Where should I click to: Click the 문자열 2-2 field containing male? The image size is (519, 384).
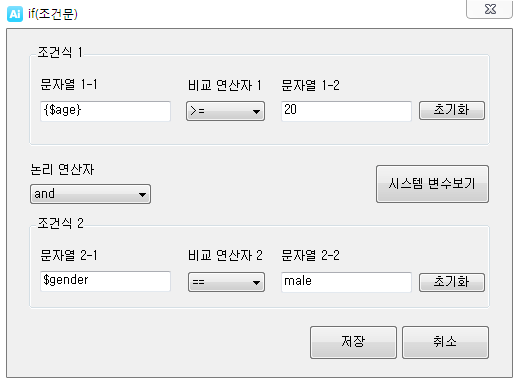tap(346, 282)
